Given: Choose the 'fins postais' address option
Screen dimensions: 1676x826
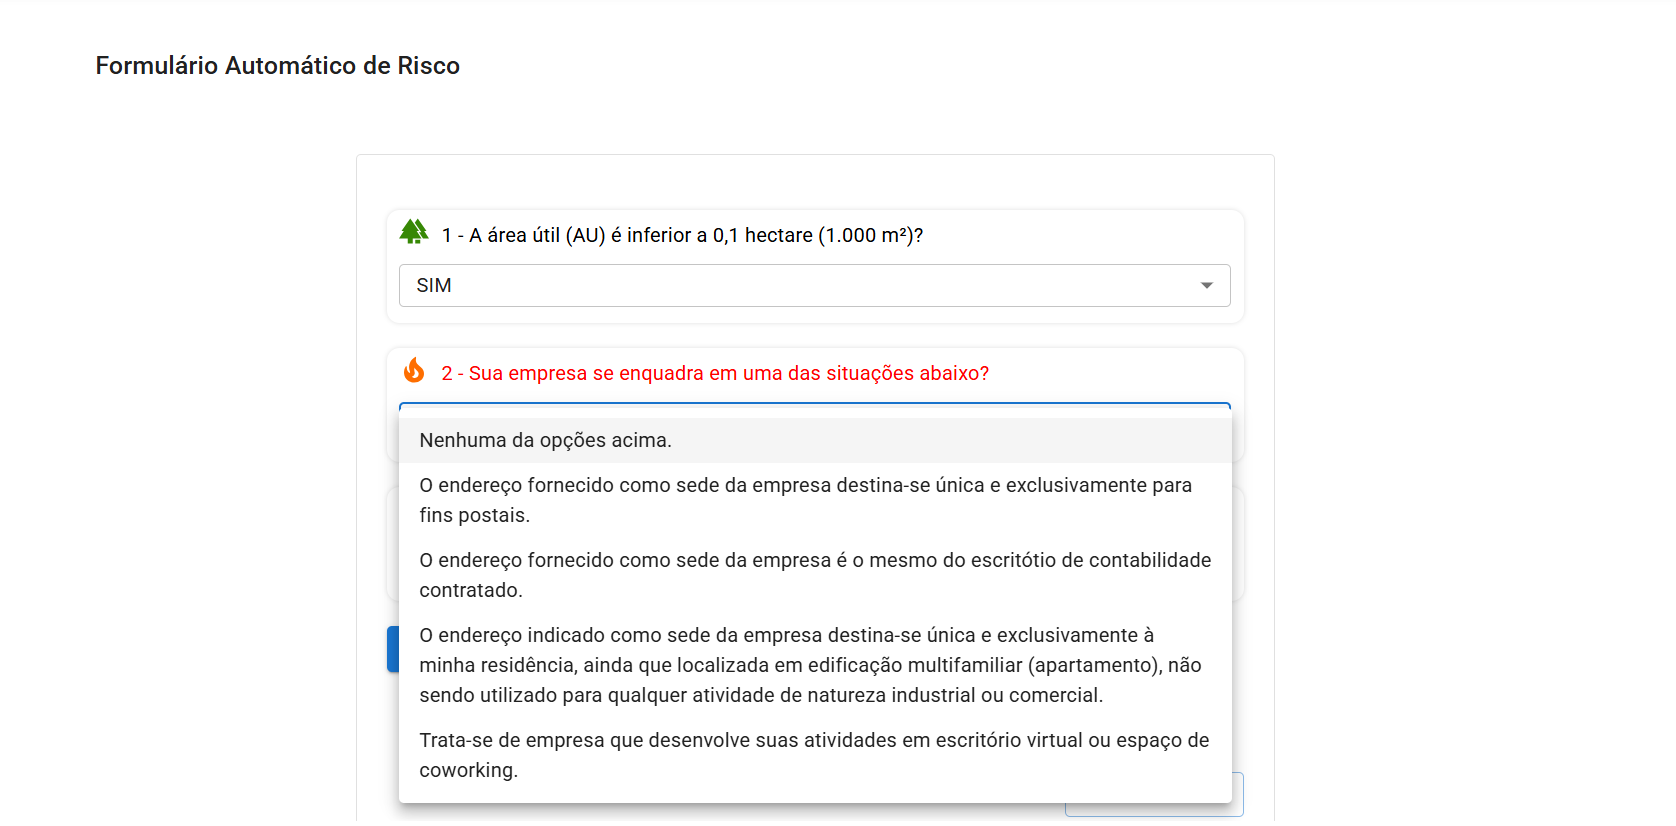Looking at the screenshot, I should 815,500.
